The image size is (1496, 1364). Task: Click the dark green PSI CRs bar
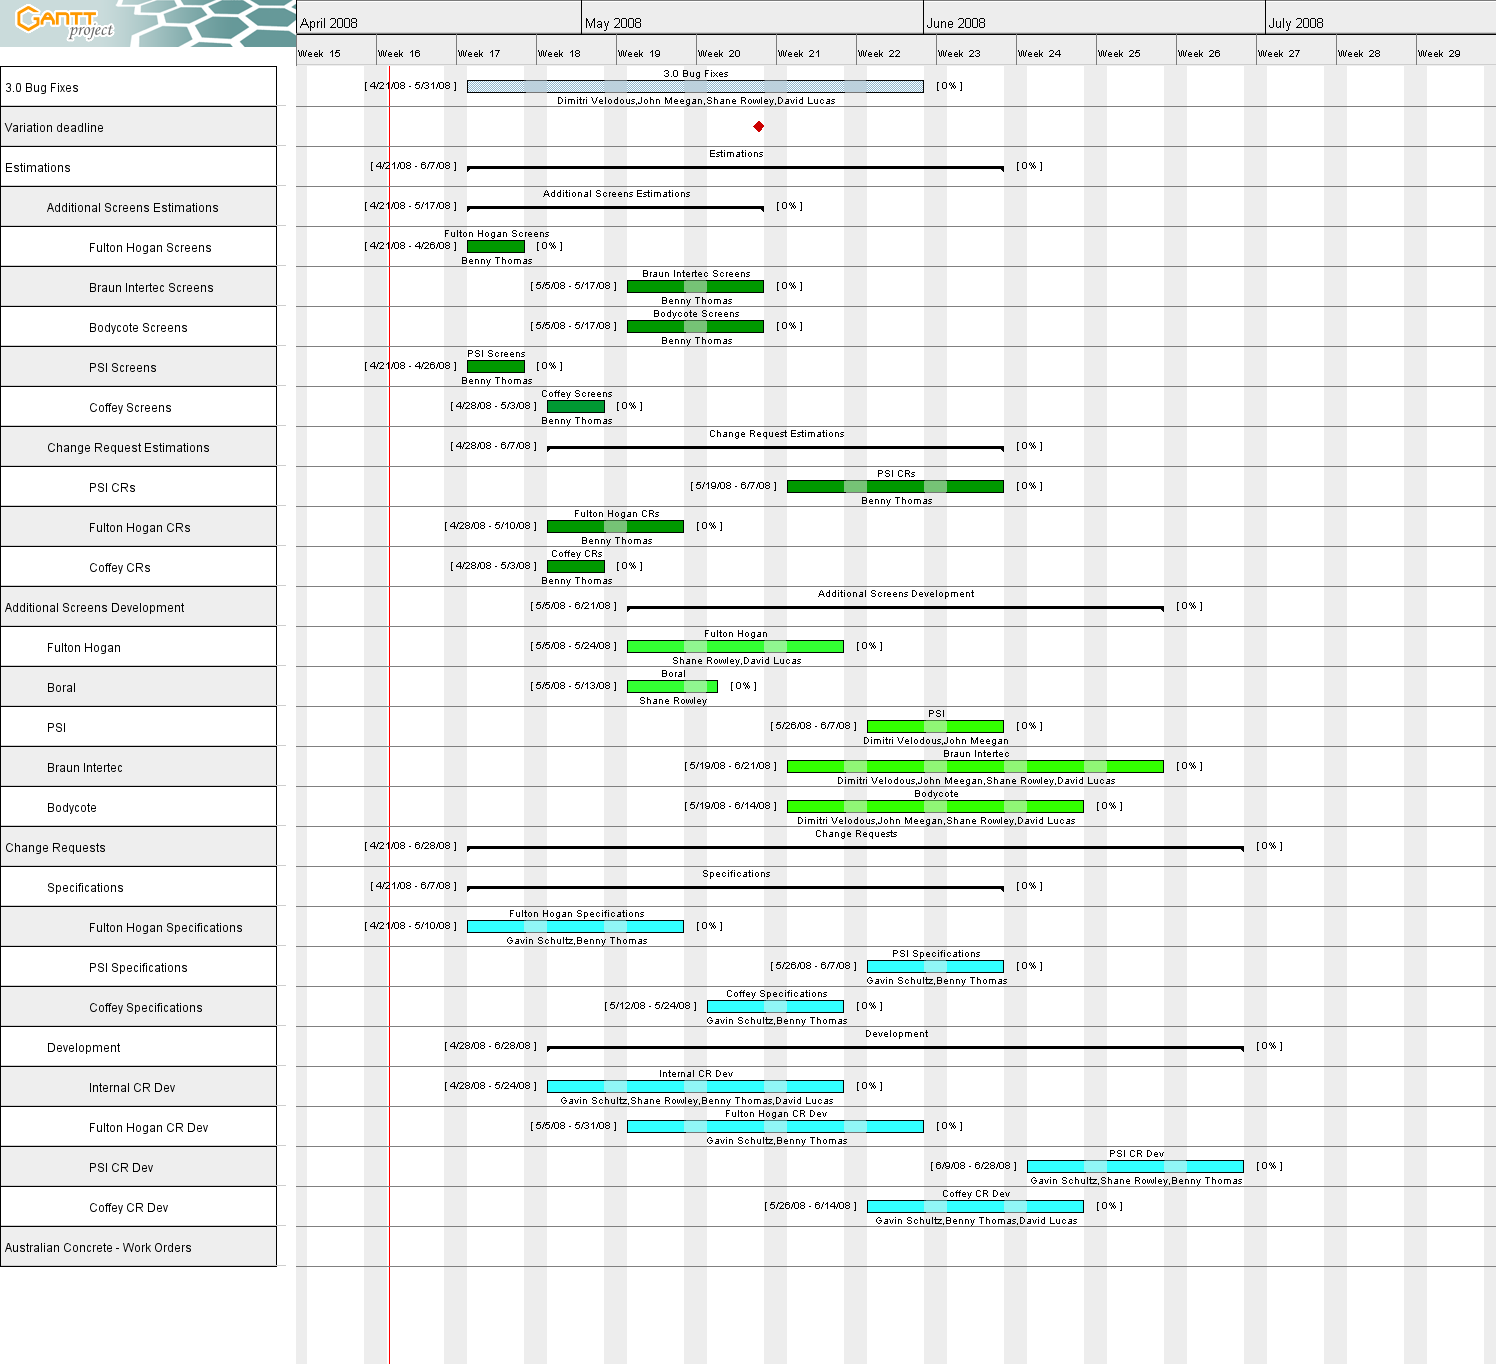pyautogui.click(x=895, y=487)
